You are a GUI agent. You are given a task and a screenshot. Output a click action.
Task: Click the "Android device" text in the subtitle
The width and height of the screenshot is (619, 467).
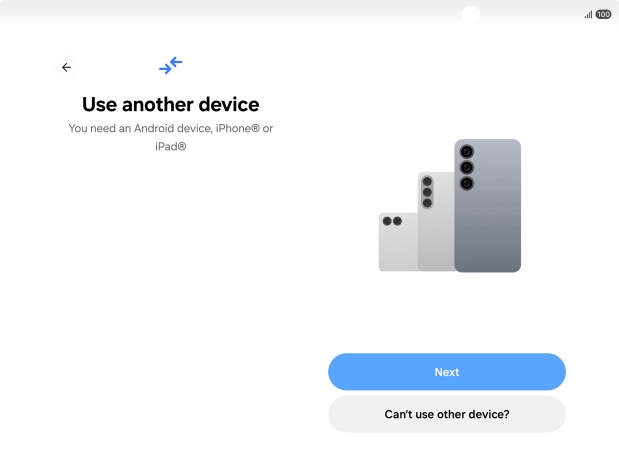(x=173, y=128)
